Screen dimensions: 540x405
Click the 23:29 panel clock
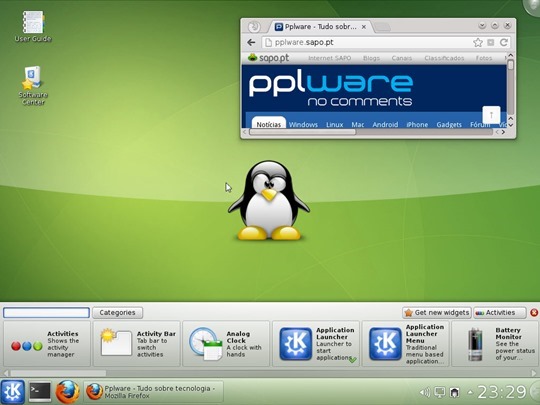(501, 392)
